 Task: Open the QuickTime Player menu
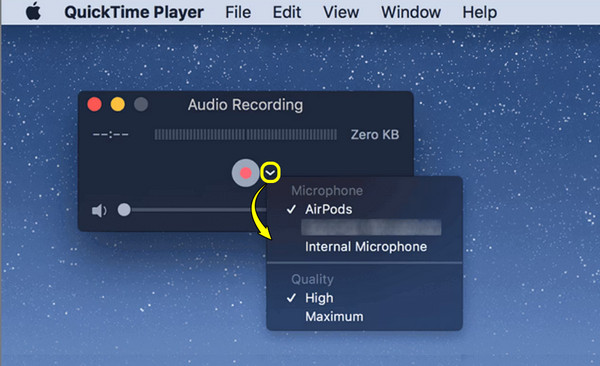[134, 12]
